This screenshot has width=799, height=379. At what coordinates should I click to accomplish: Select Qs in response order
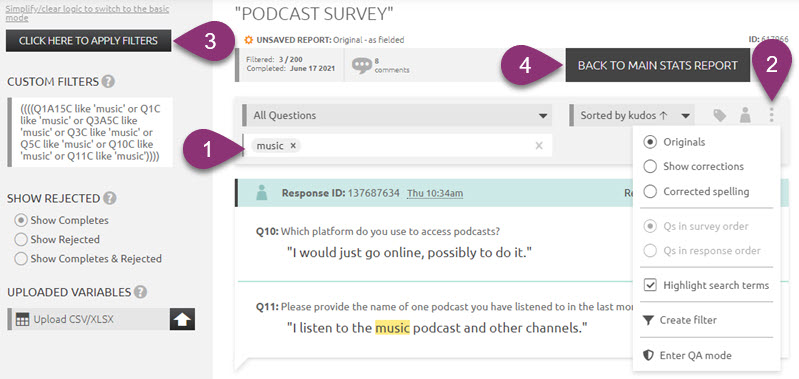pos(650,251)
